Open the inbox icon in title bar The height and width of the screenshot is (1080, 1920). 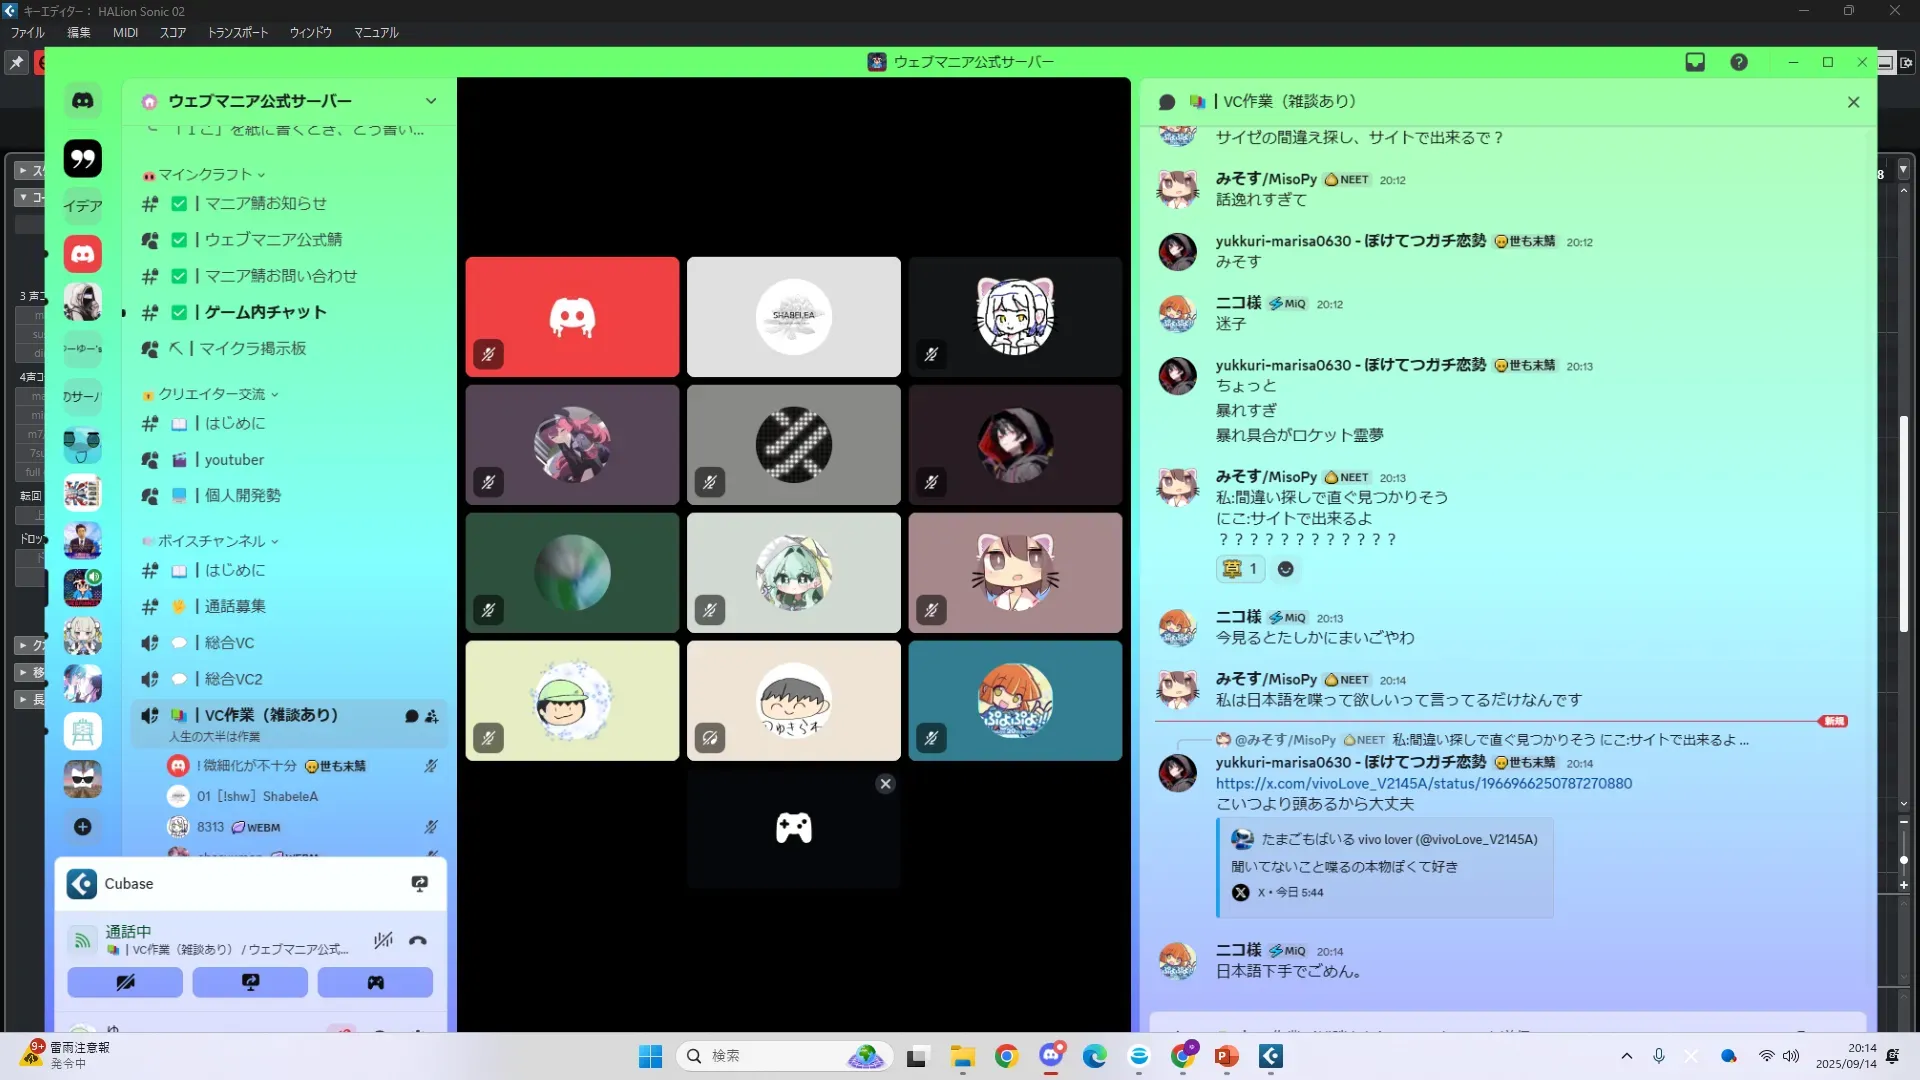[1695, 62]
